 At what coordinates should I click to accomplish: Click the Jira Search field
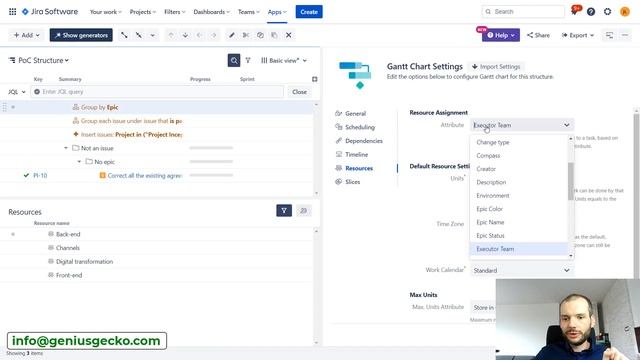pyautogui.click(x=523, y=12)
